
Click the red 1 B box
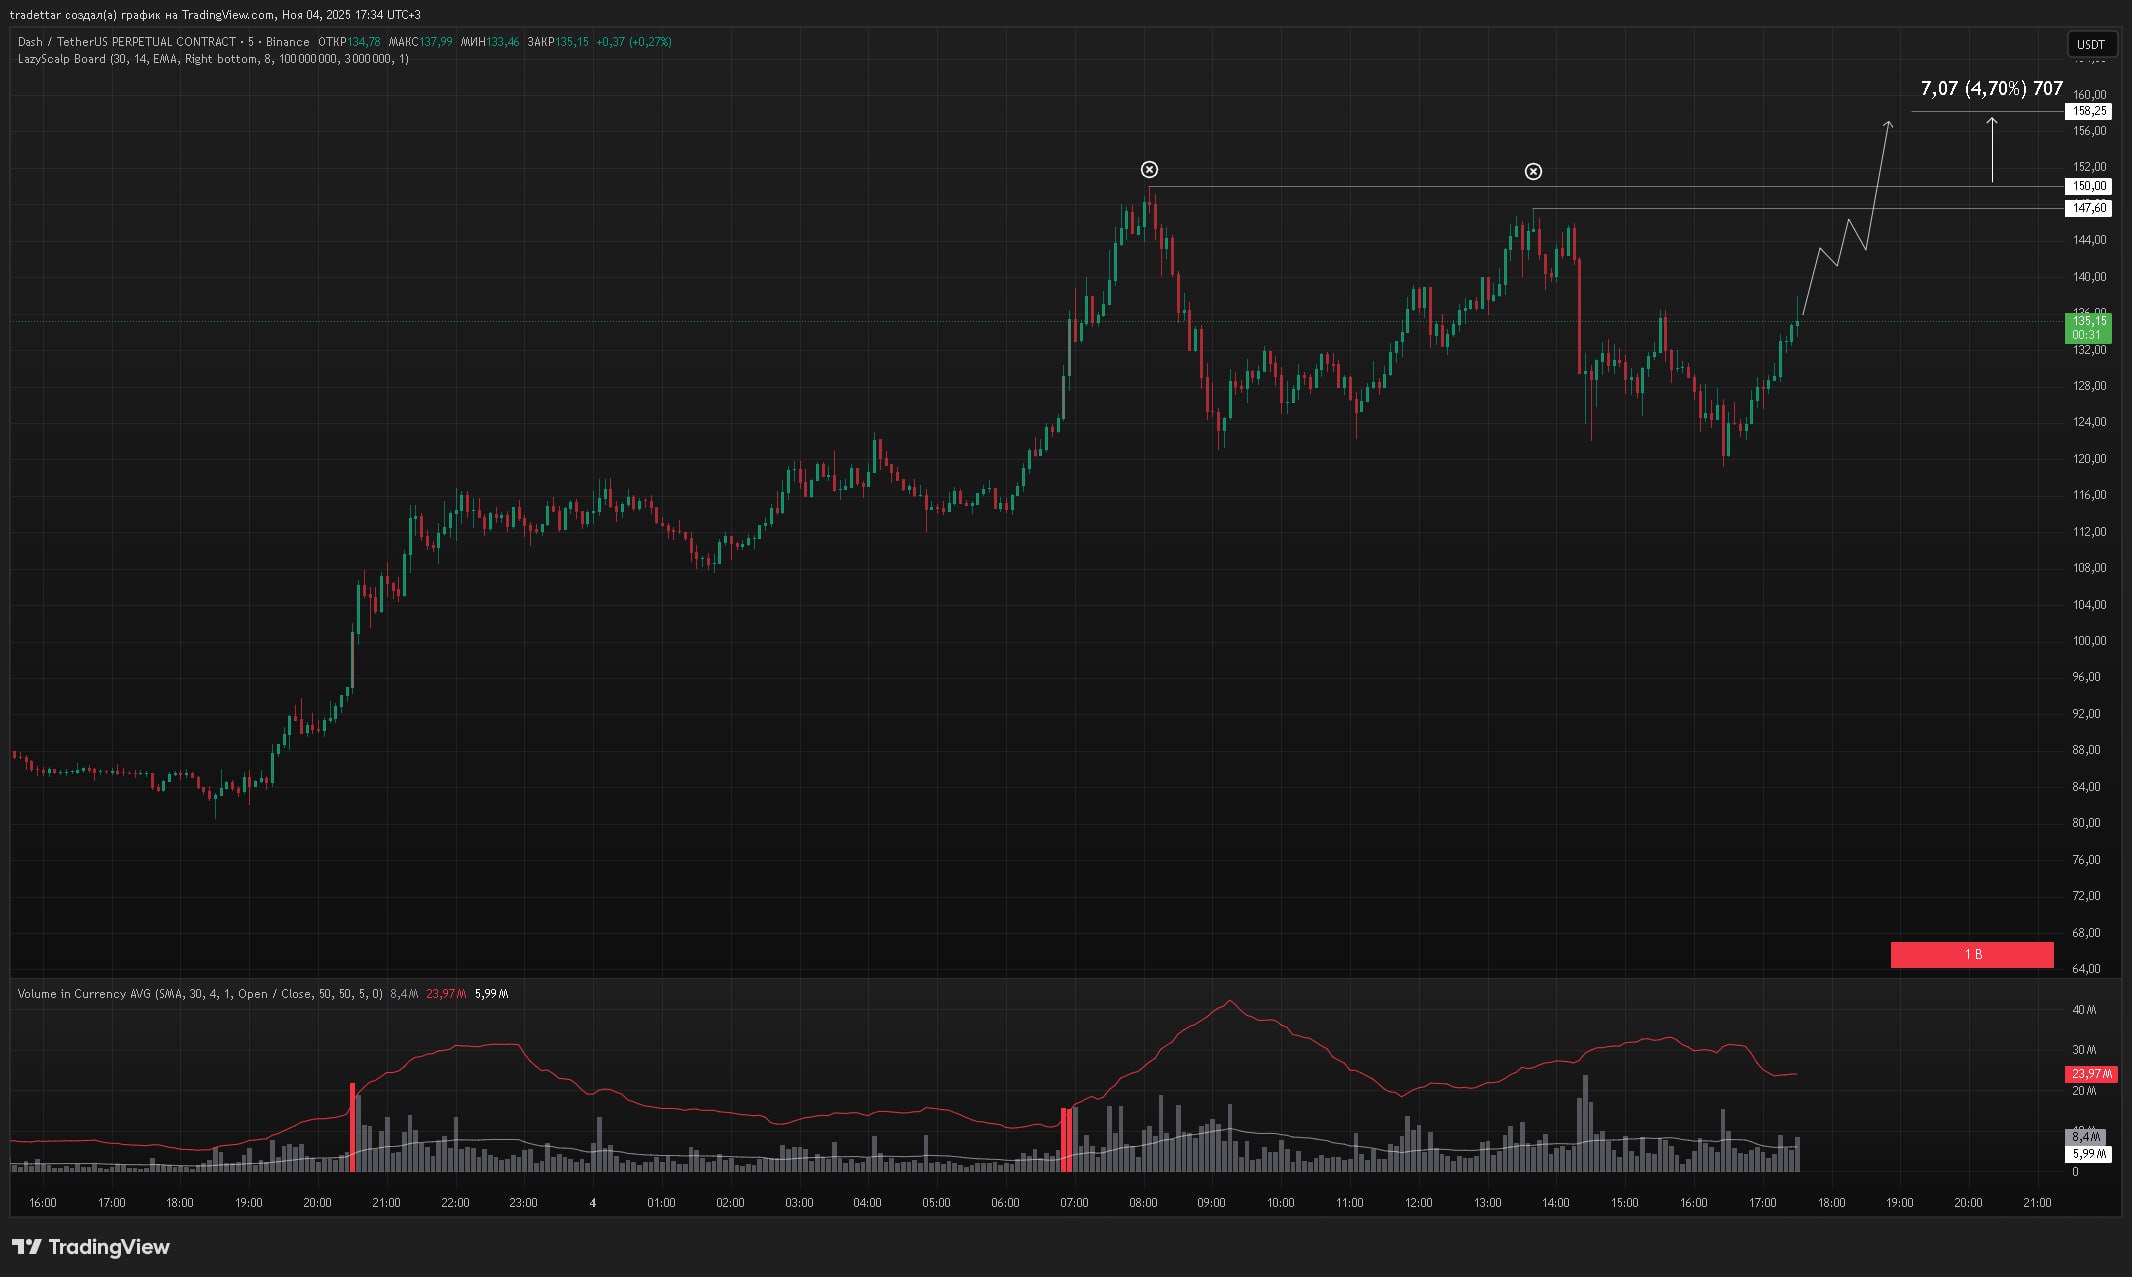[1972, 955]
